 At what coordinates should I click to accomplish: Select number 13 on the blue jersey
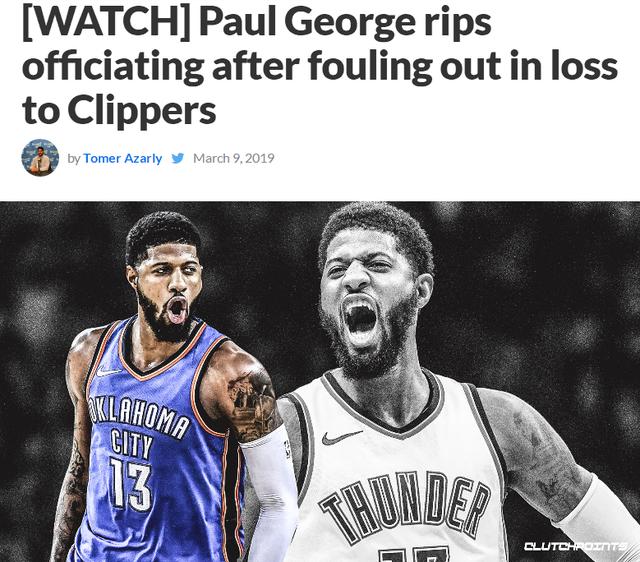point(131,484)
